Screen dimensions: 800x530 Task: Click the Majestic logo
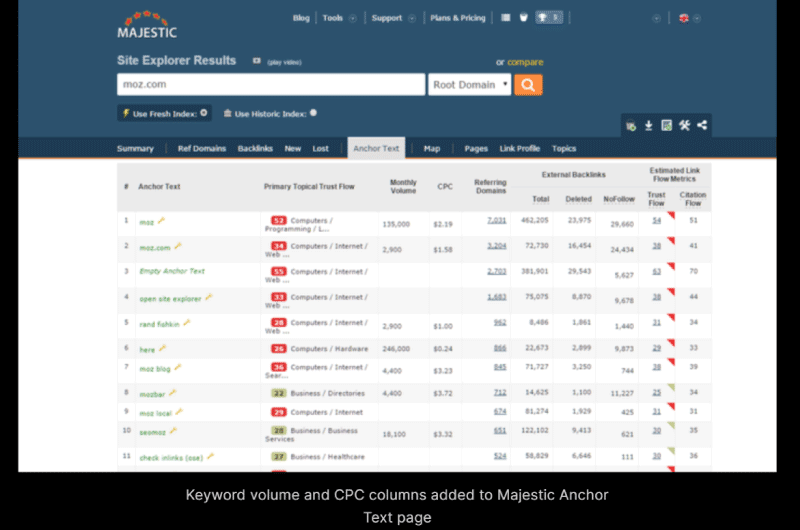point(147,24)
